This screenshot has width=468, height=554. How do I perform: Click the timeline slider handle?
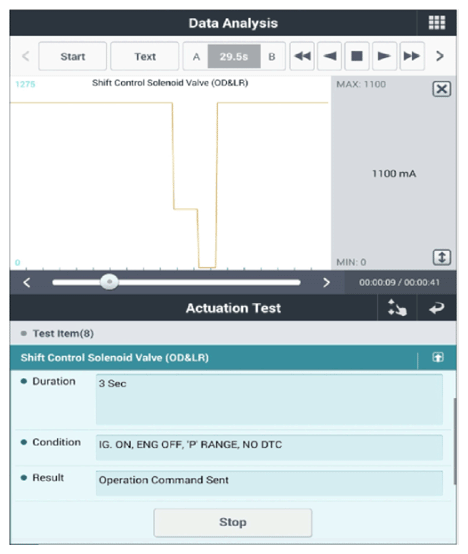(109, 282)
